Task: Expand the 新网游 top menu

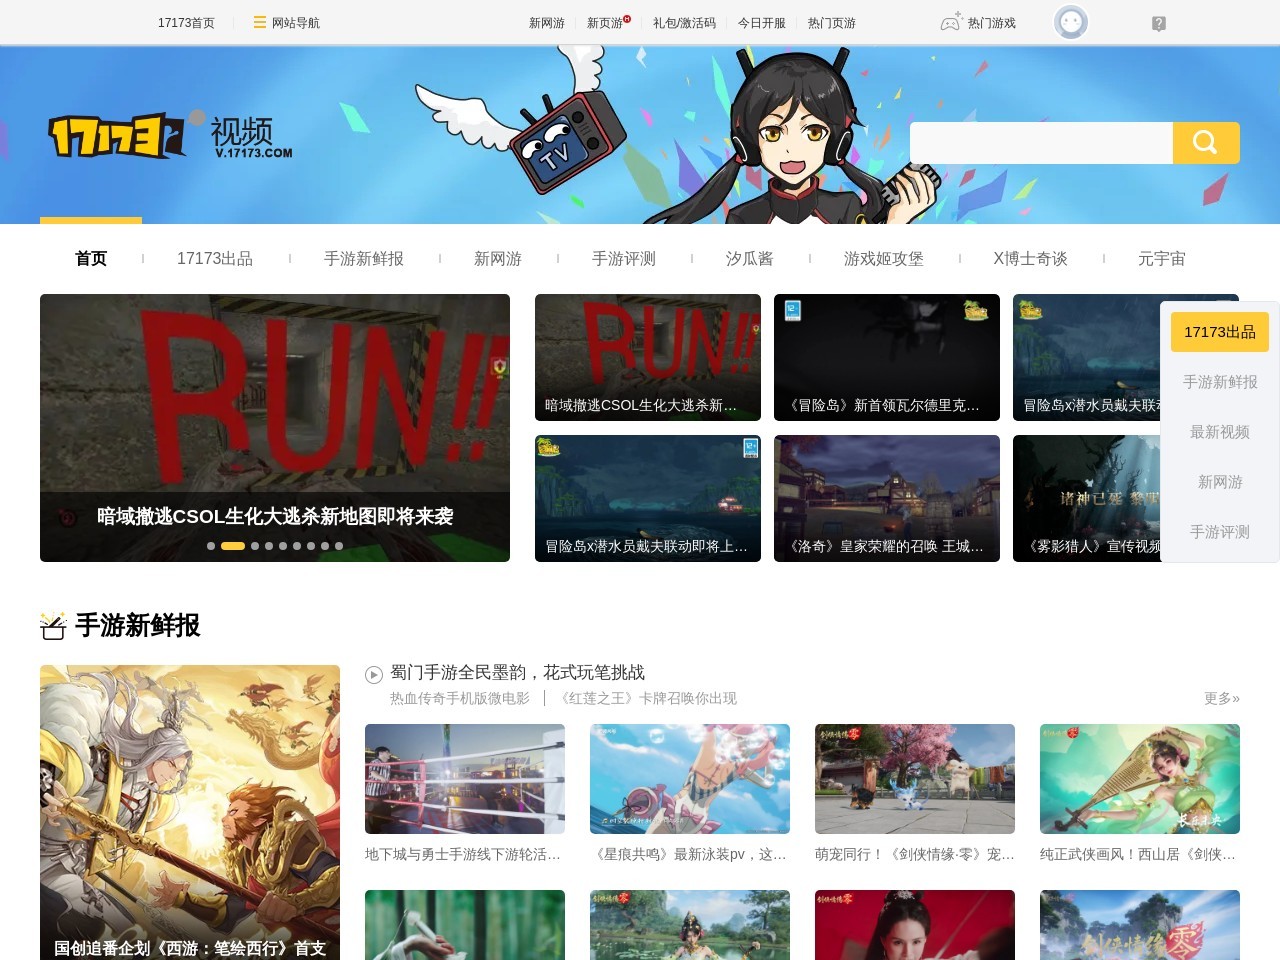Action: tap(546, 23)
